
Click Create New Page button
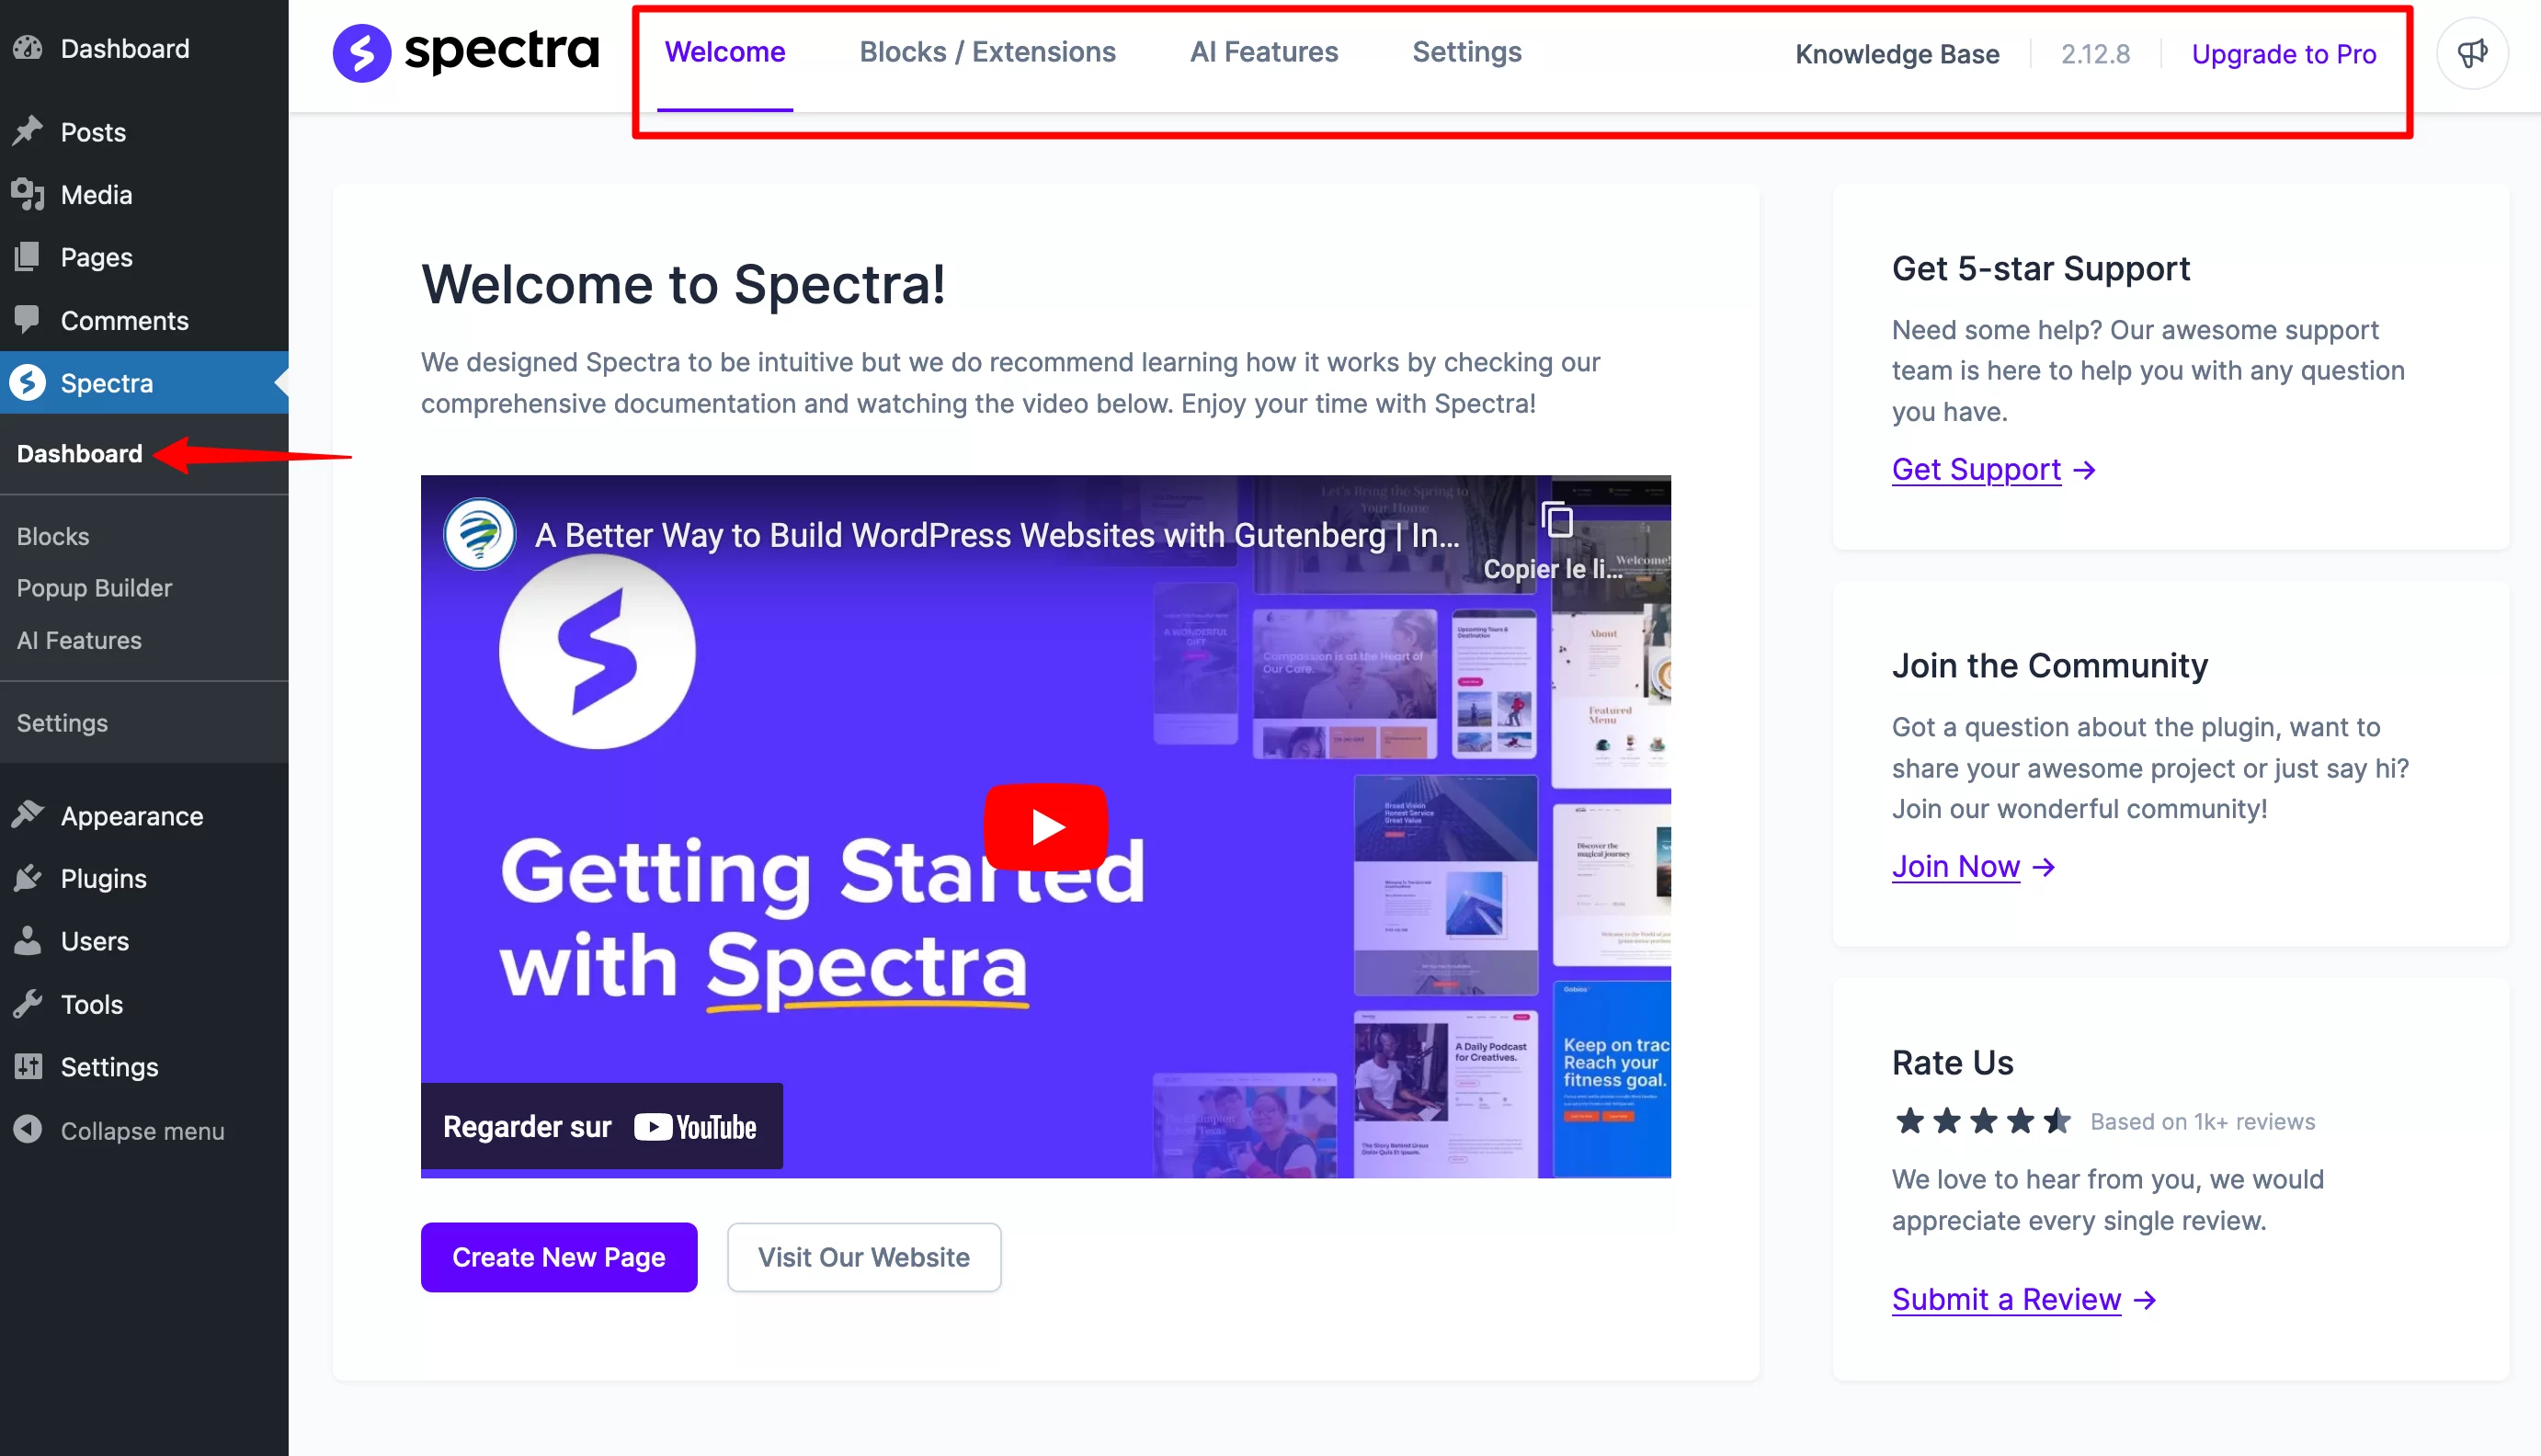(x=557, y=1257)
